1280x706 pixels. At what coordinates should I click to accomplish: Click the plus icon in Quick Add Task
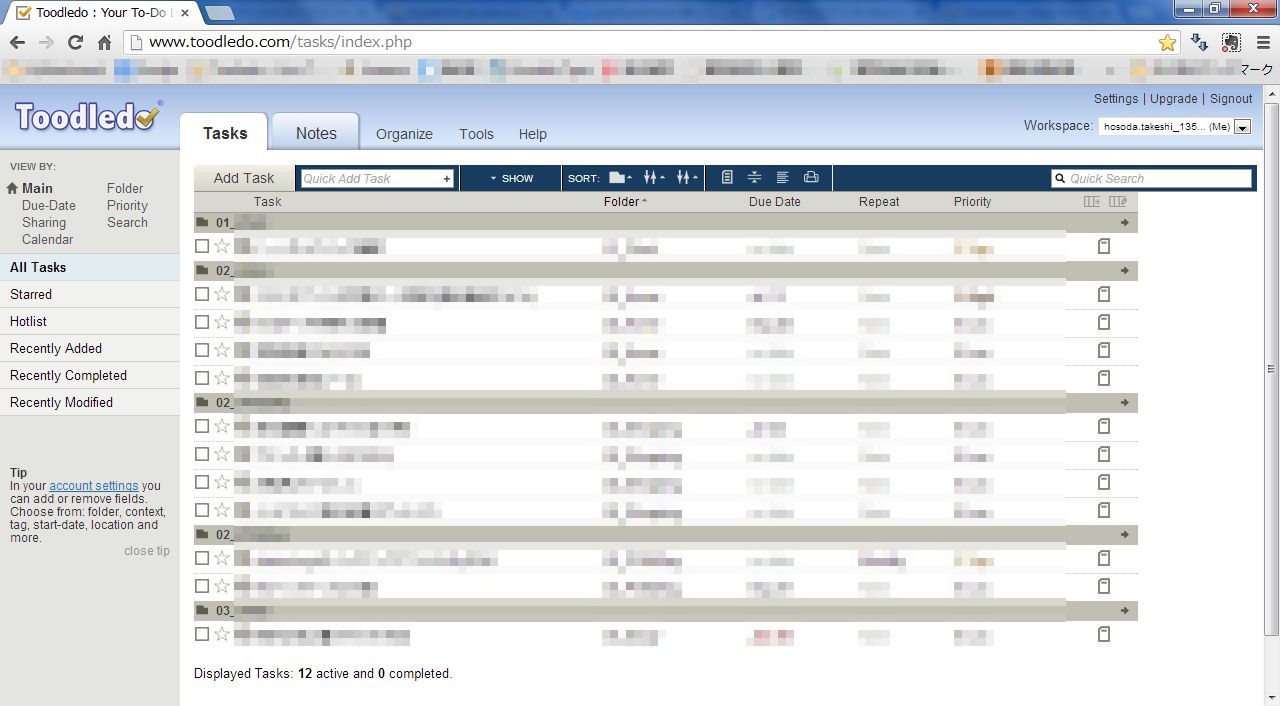click(x=447, y=179)
